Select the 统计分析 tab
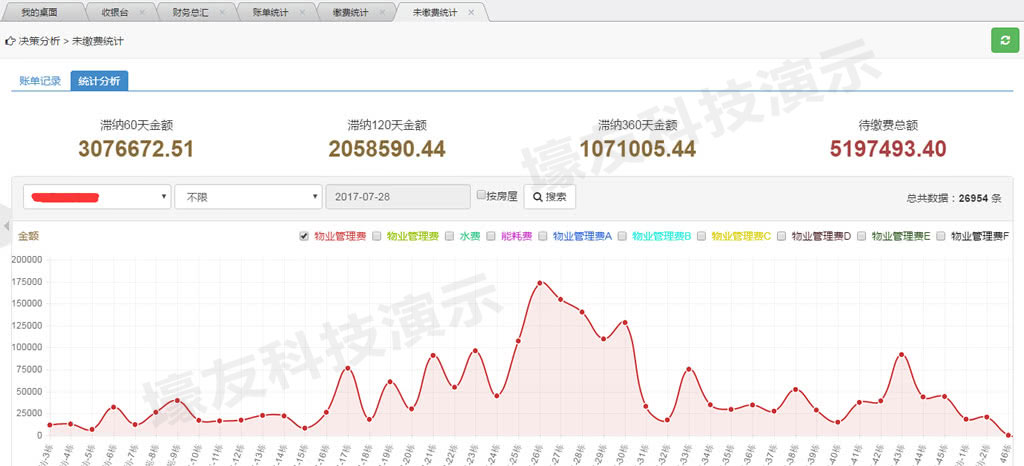This screenshot has height=466, width=1024. tap(99, 81)
